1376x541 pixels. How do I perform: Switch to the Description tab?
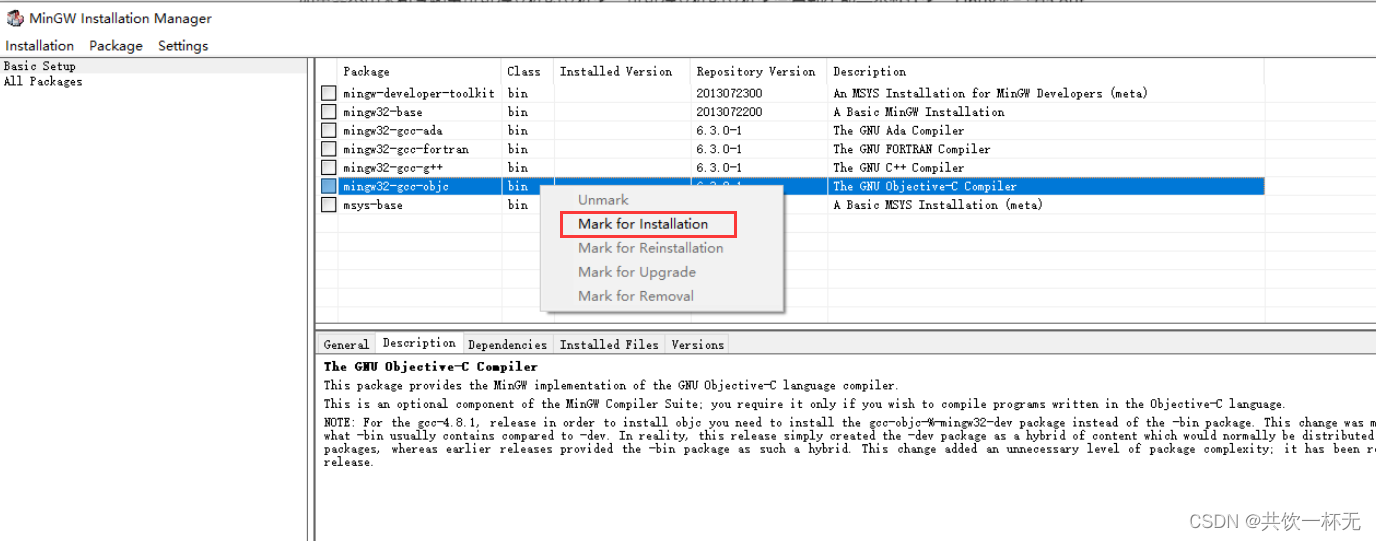pyautogui.click(x=419, y=343)
